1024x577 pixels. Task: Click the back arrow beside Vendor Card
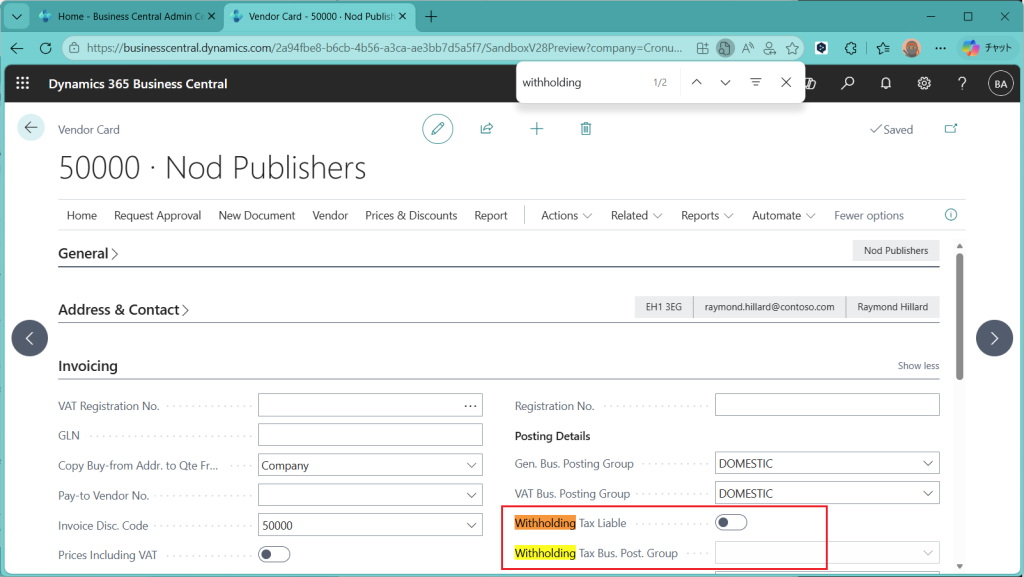(31, 128)
